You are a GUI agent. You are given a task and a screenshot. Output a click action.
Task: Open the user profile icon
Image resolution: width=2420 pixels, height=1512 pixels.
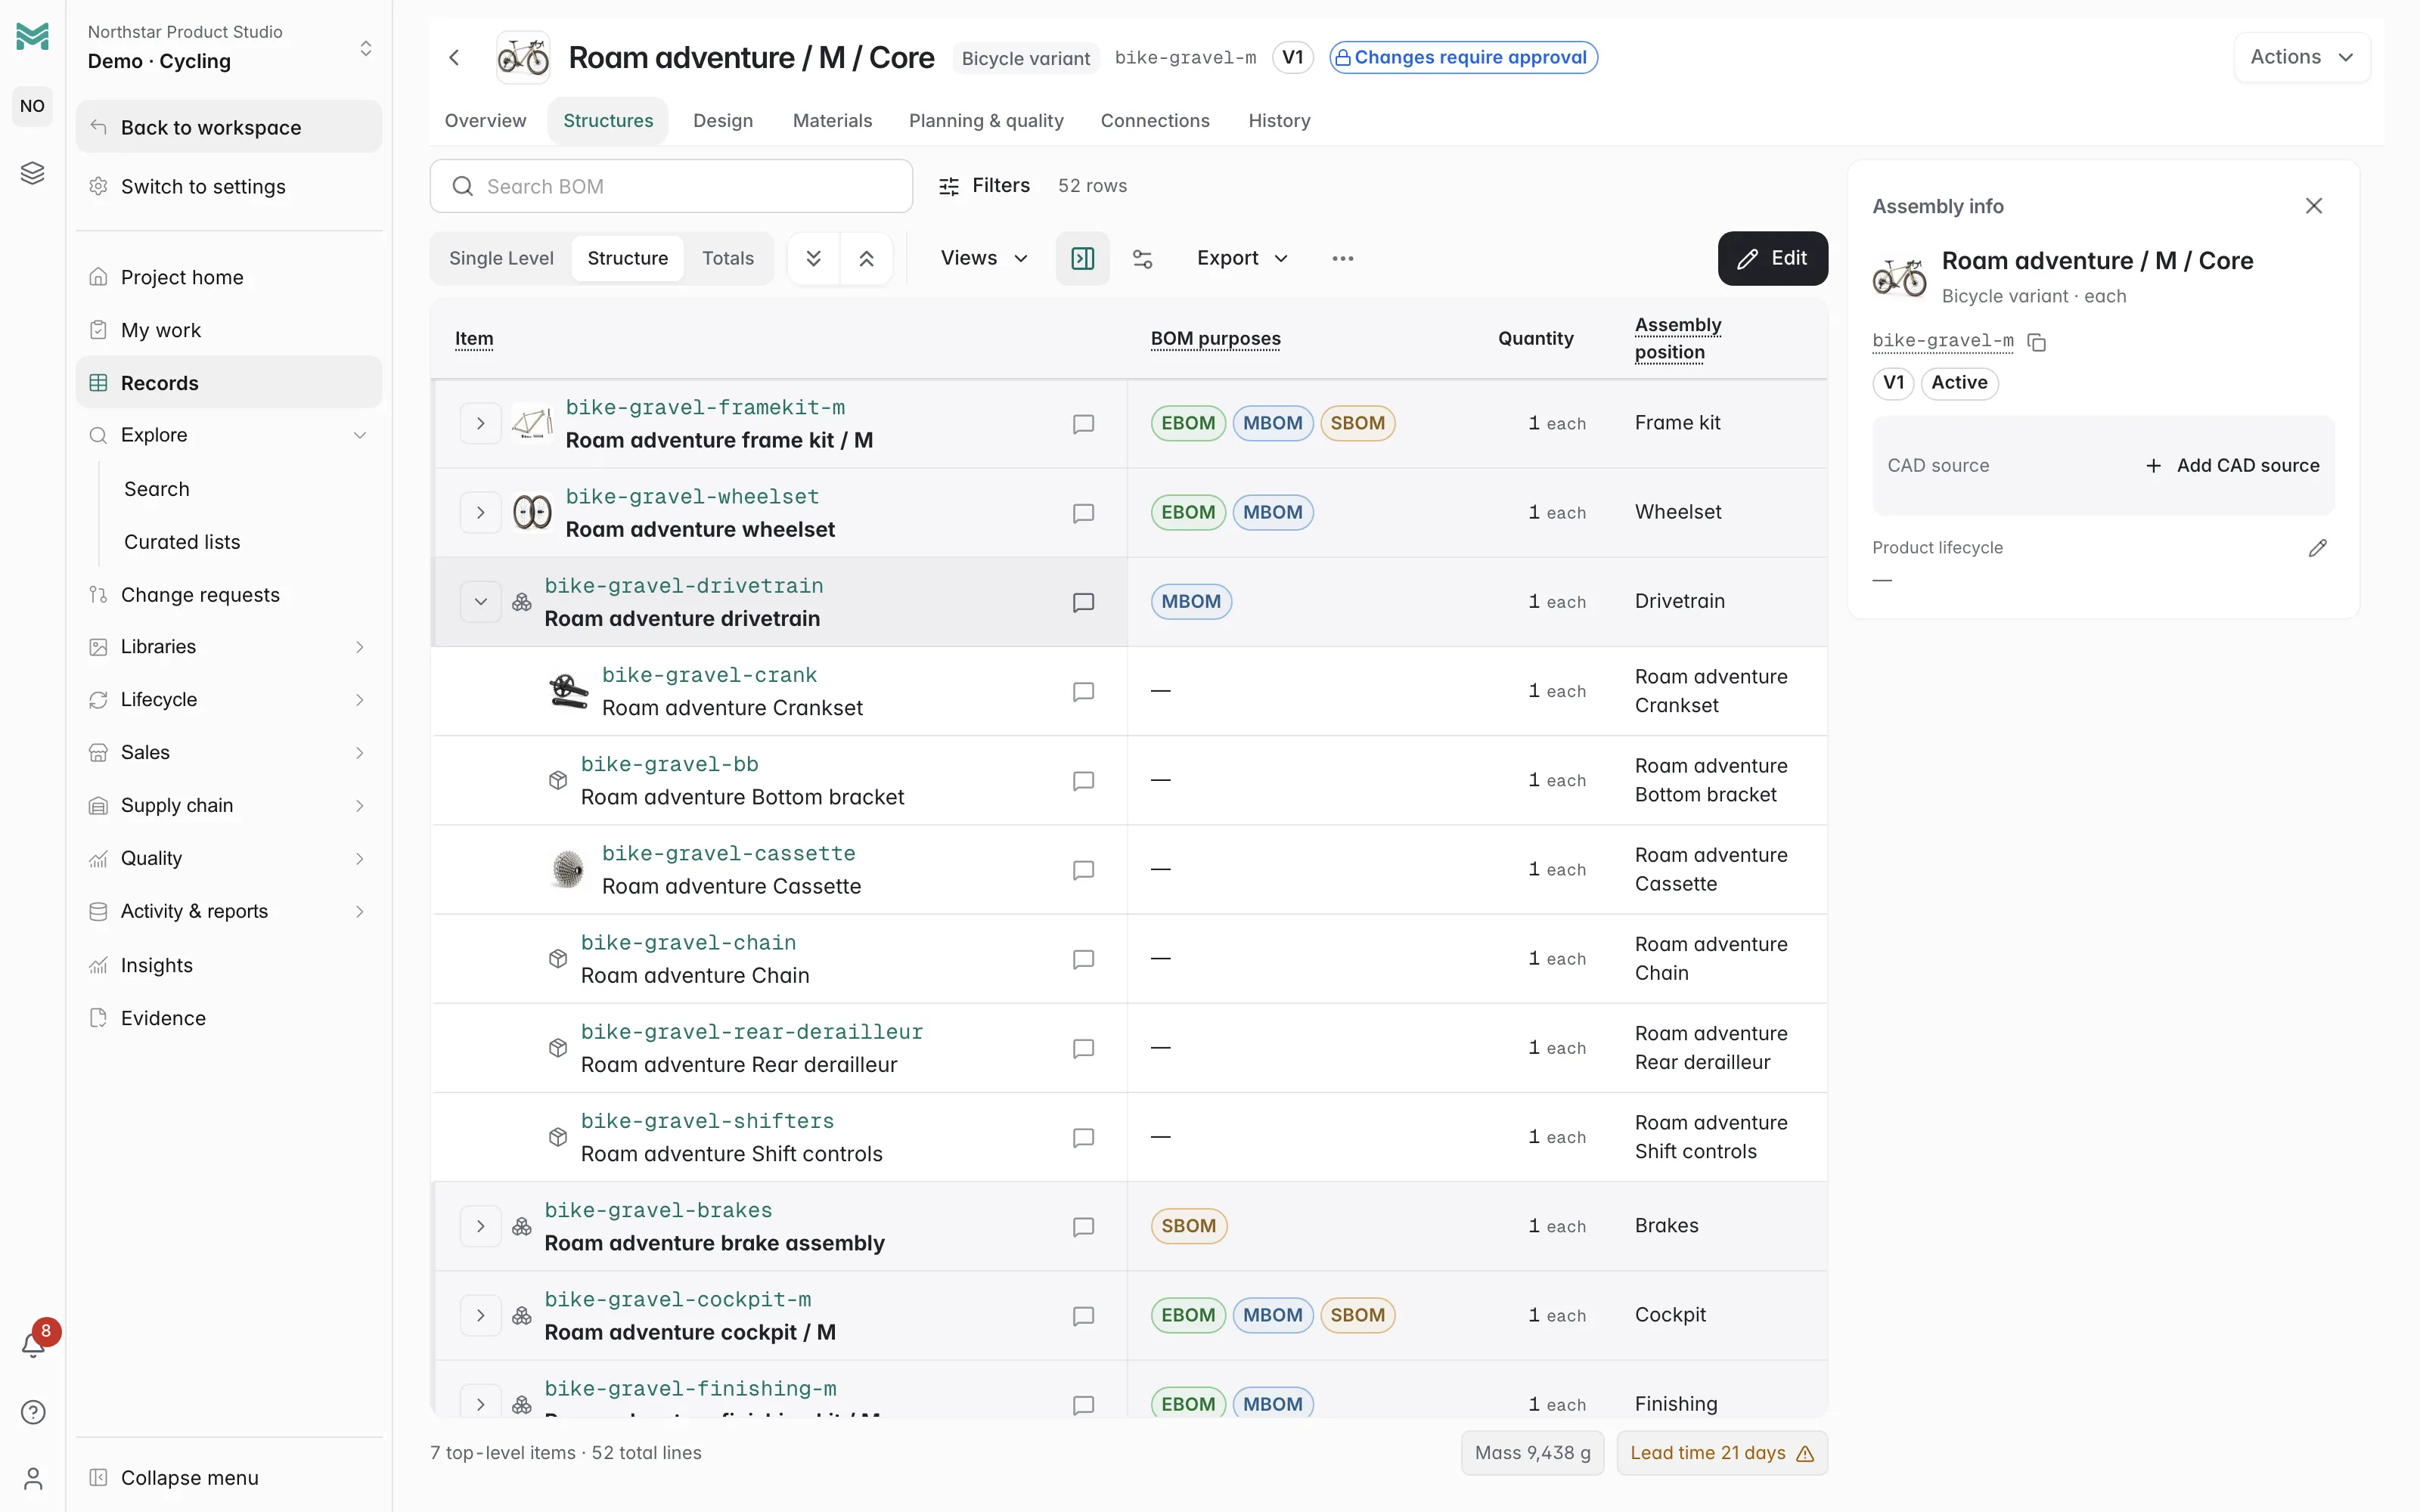click(33, 1478)
